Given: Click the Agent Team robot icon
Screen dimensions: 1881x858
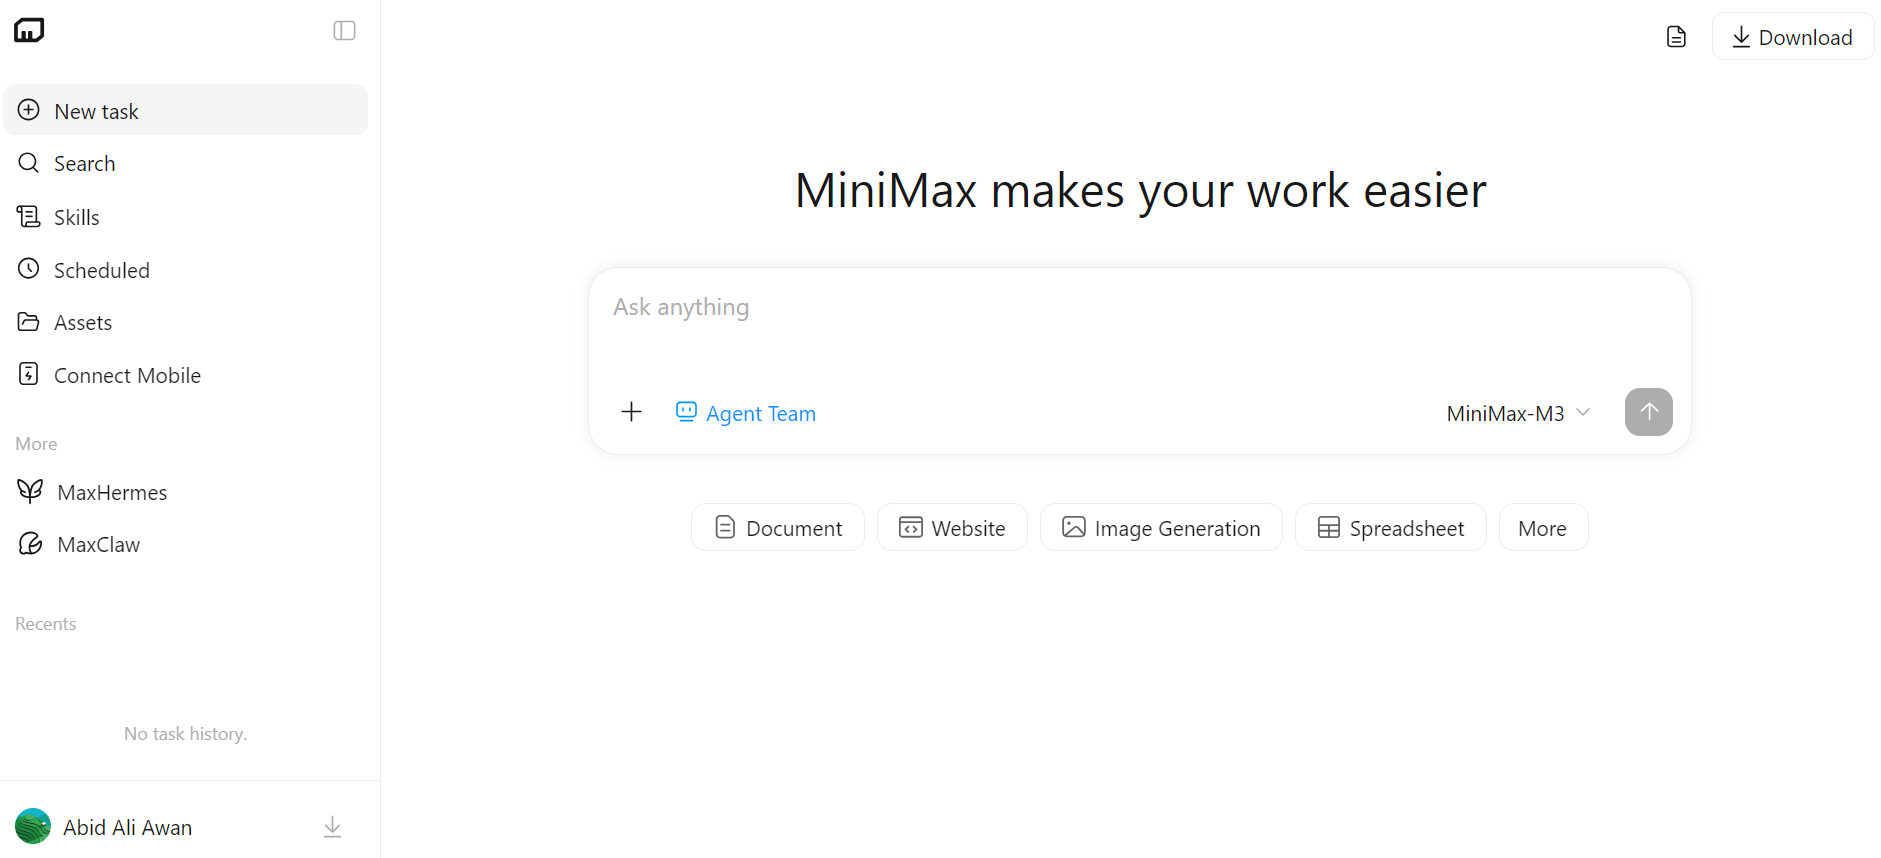Looking at the screenshot, I should (x=686, y=411).
